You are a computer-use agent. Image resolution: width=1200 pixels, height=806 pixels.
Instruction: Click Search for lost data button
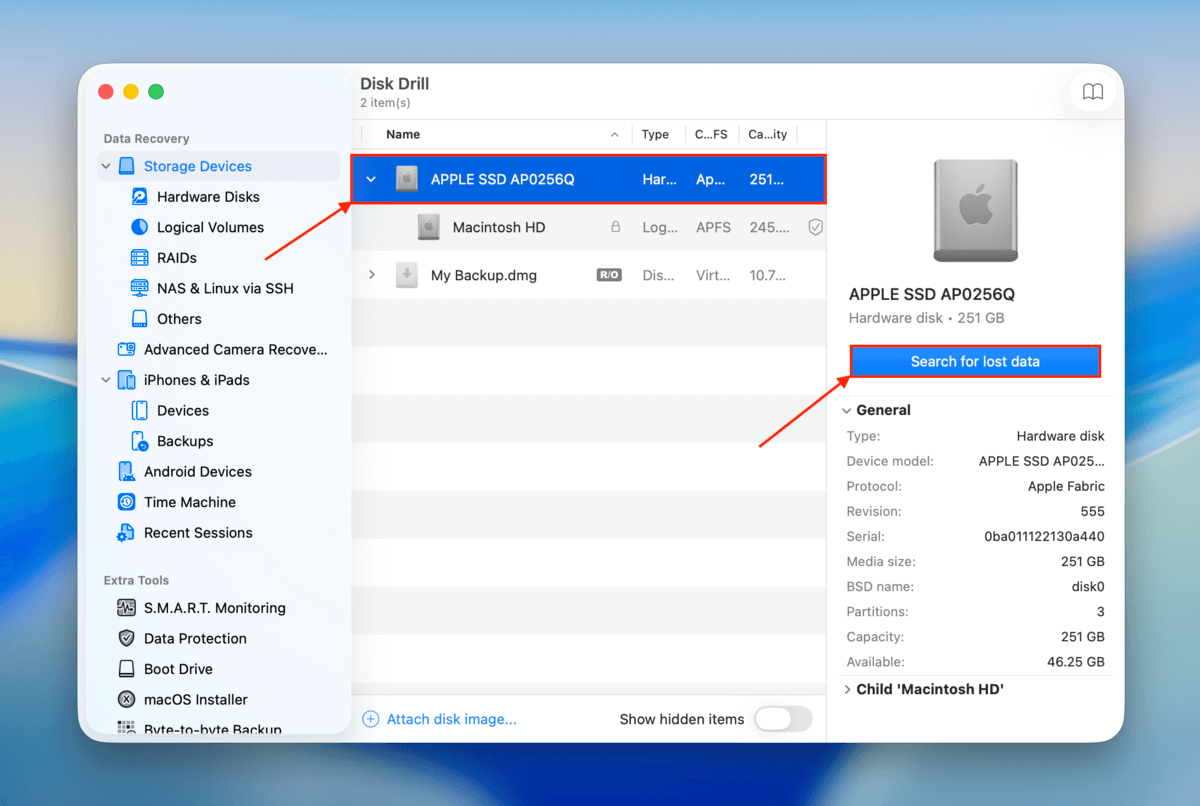[x=974, y=361]
